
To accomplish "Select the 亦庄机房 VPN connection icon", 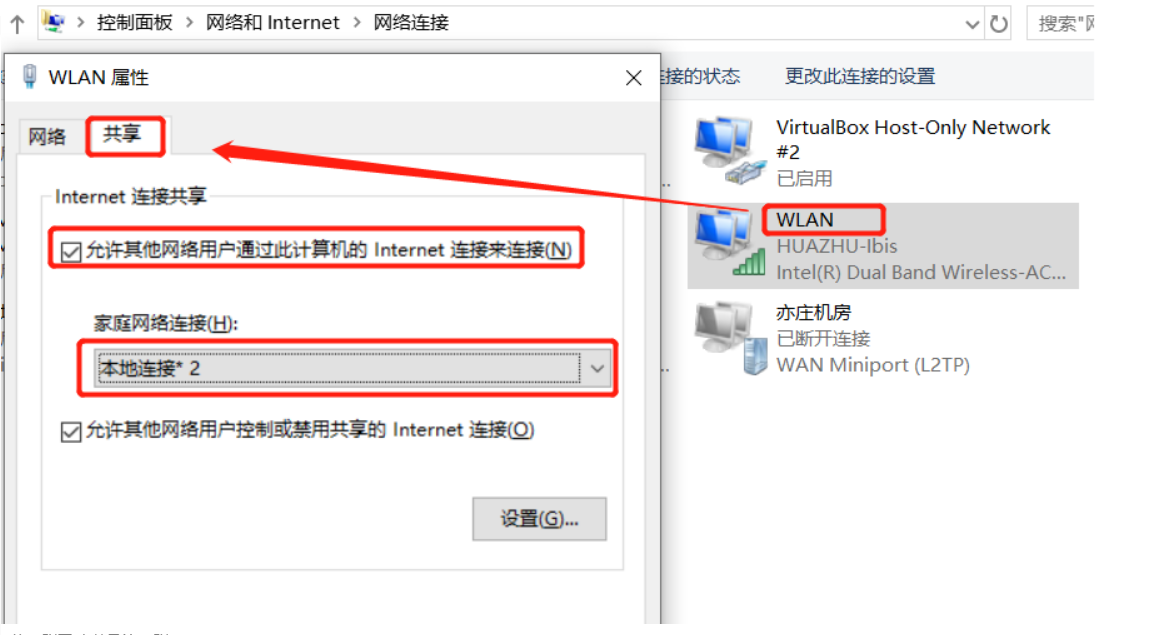I will (731, 338).
